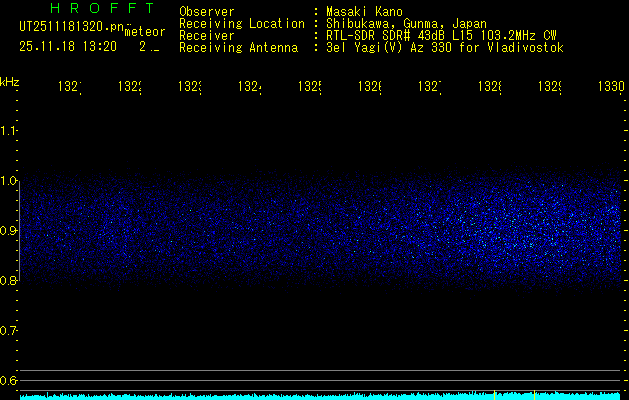Image resolution: width=629 pixels, height=400 pixels.
Task: Select the 0.6 kHz frequency axis label
Action: [9, 380]
